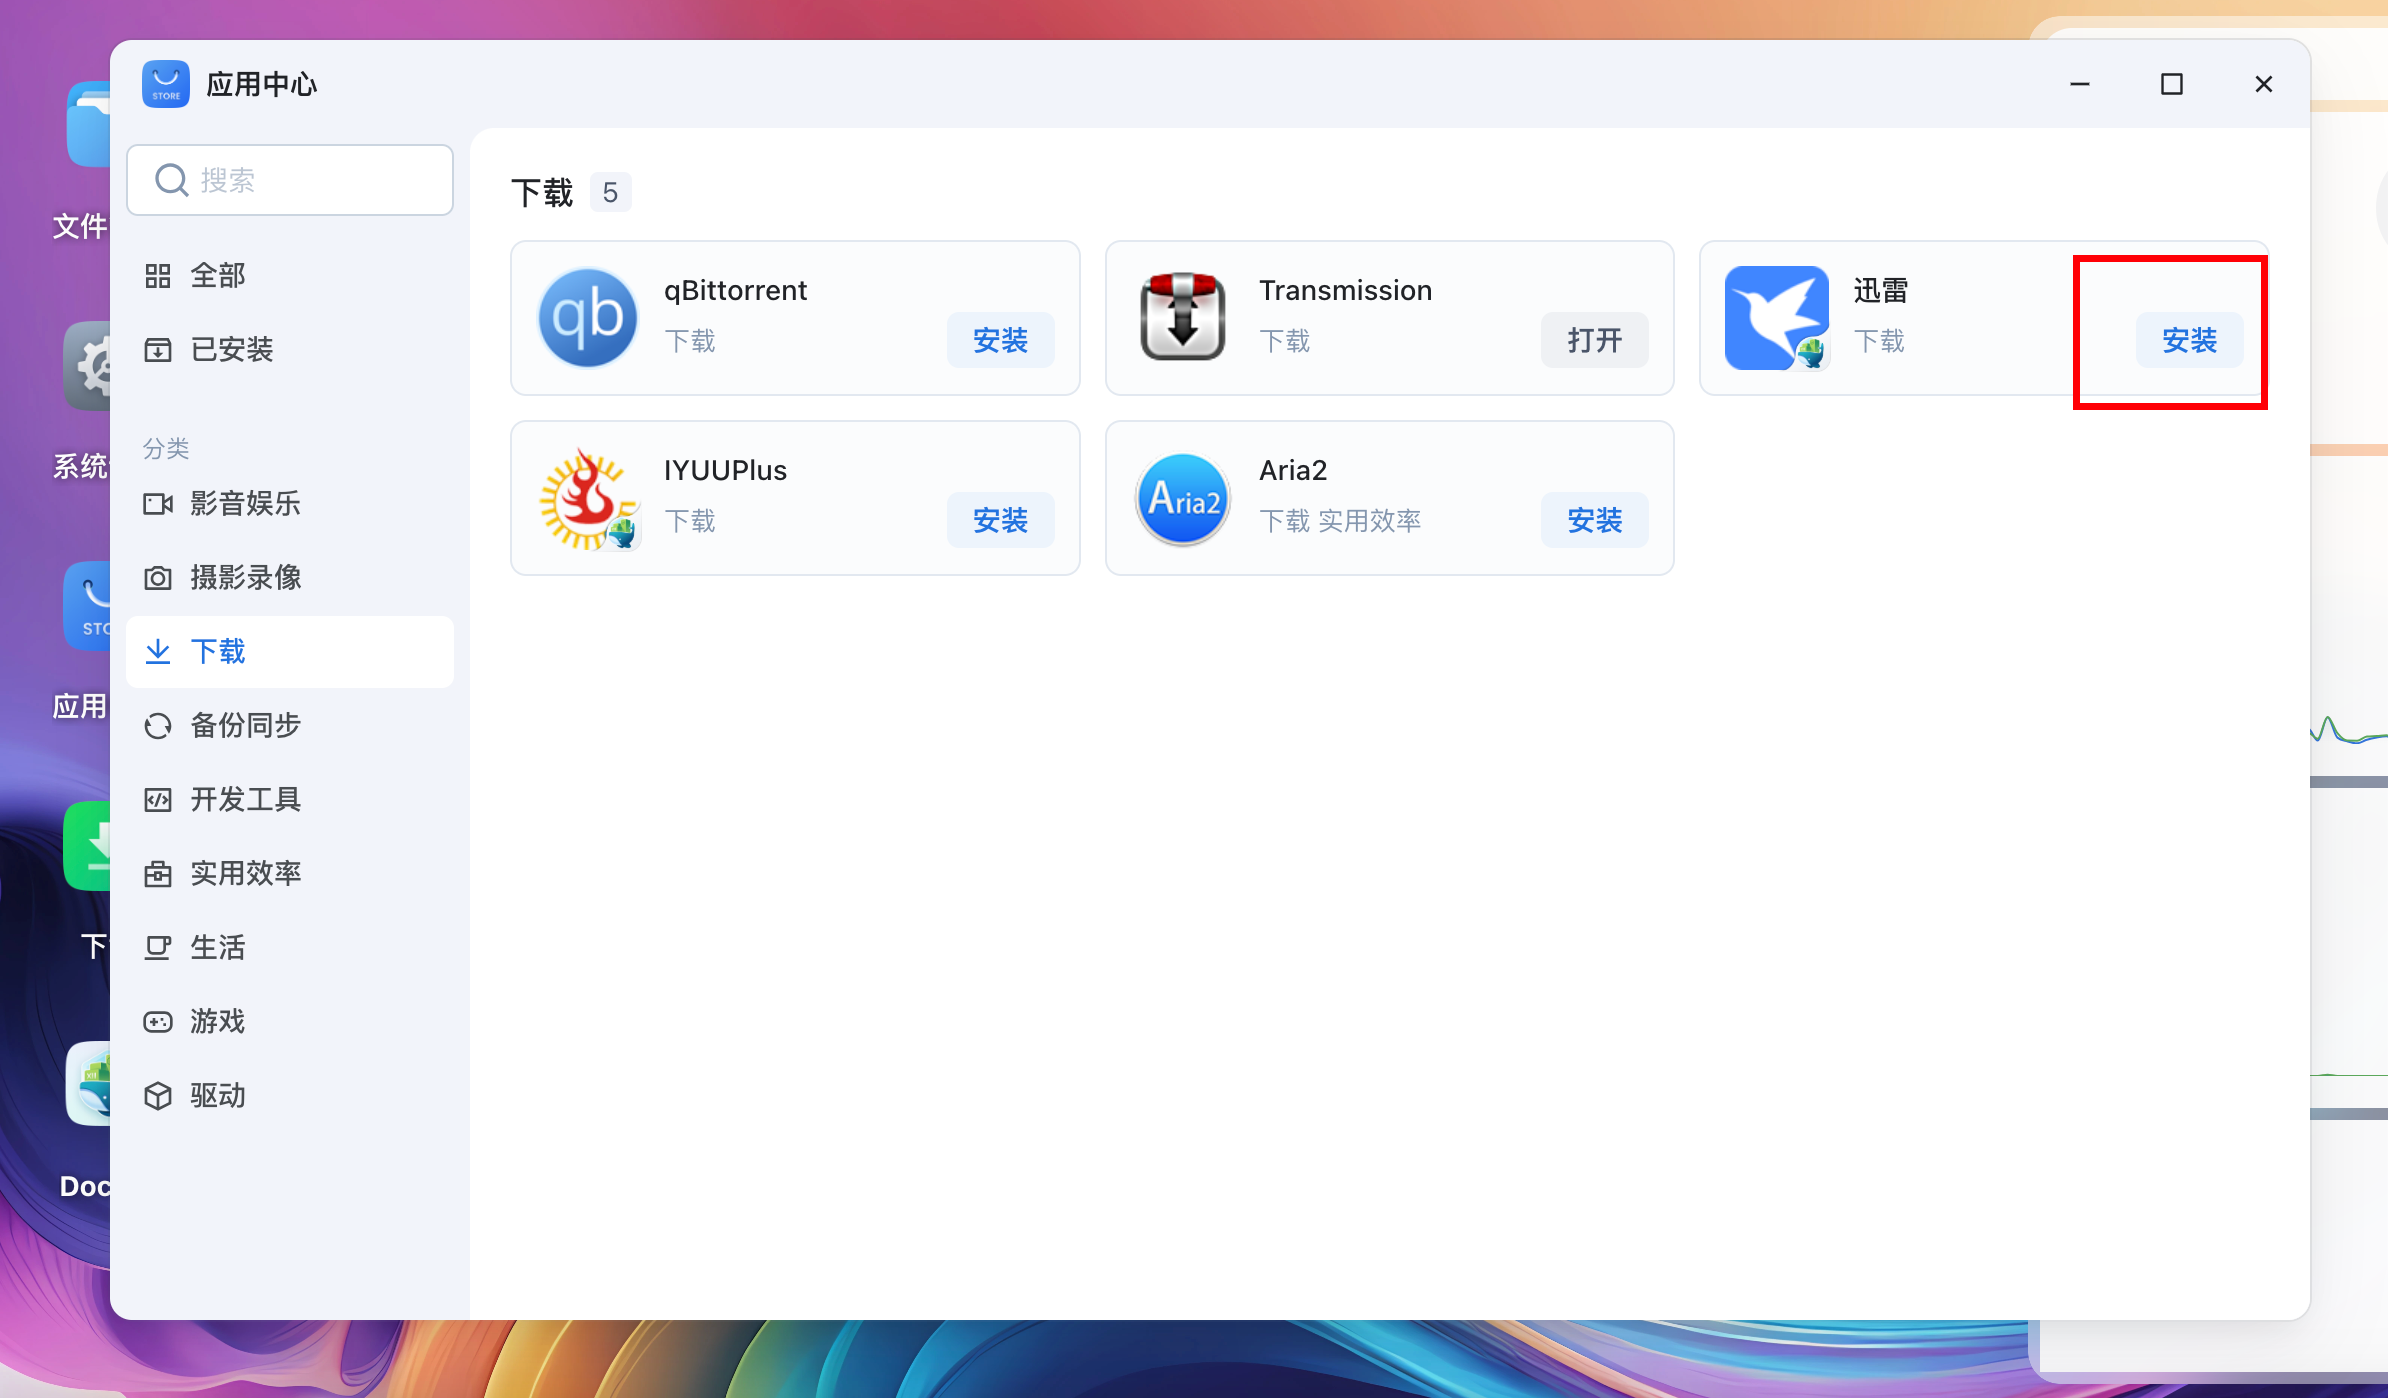Click the 全部 grid icon
Viewport: 2388px width, 1398px height.
[x=158, y=276]
